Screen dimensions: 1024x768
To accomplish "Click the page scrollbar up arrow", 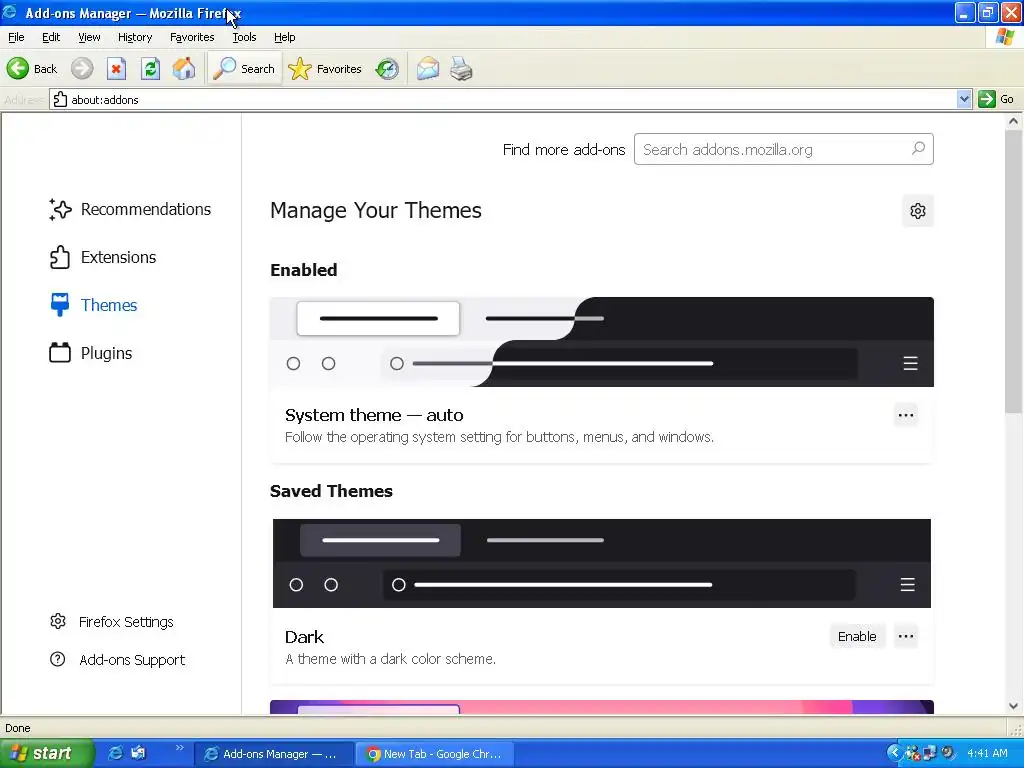I will 1013,121.
